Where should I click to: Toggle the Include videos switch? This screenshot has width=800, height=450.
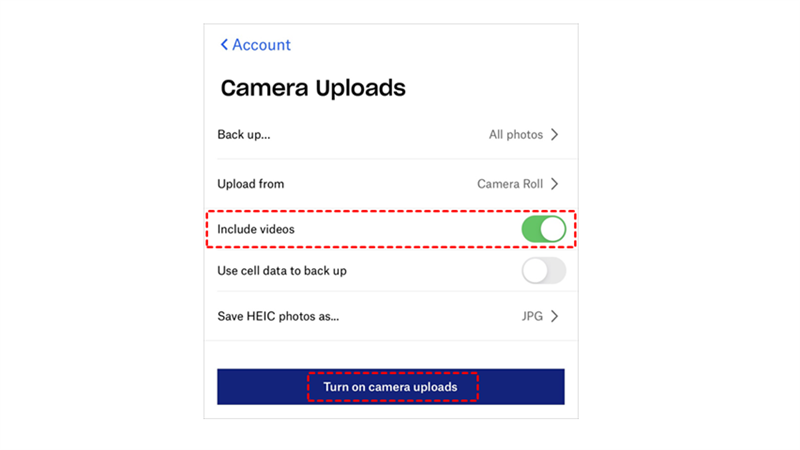pyautogui.click(x=543, y=229)
